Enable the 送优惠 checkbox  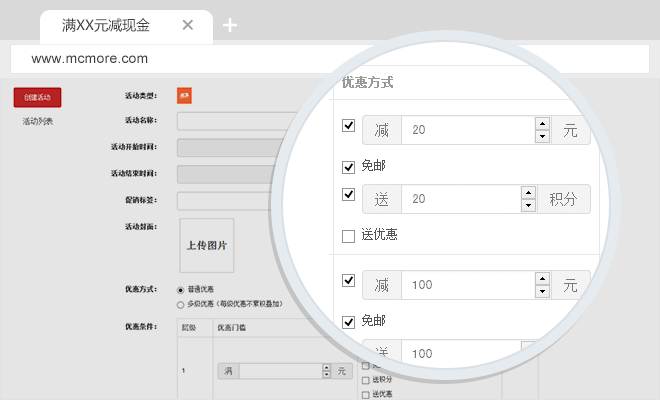click(348, 236)
